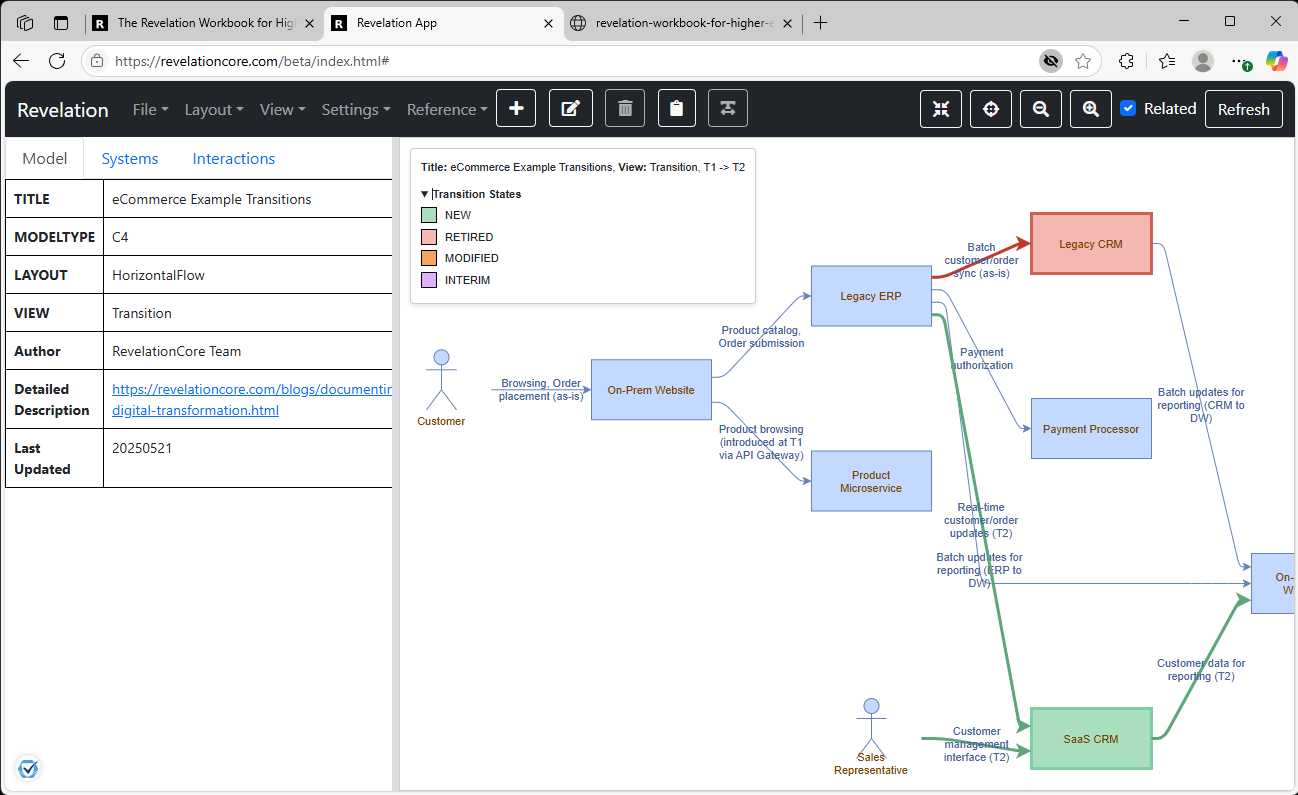The height and width of the screenshot is (795, 1298).
Task: Click the Refresh button
Action: pos(1243,108)
